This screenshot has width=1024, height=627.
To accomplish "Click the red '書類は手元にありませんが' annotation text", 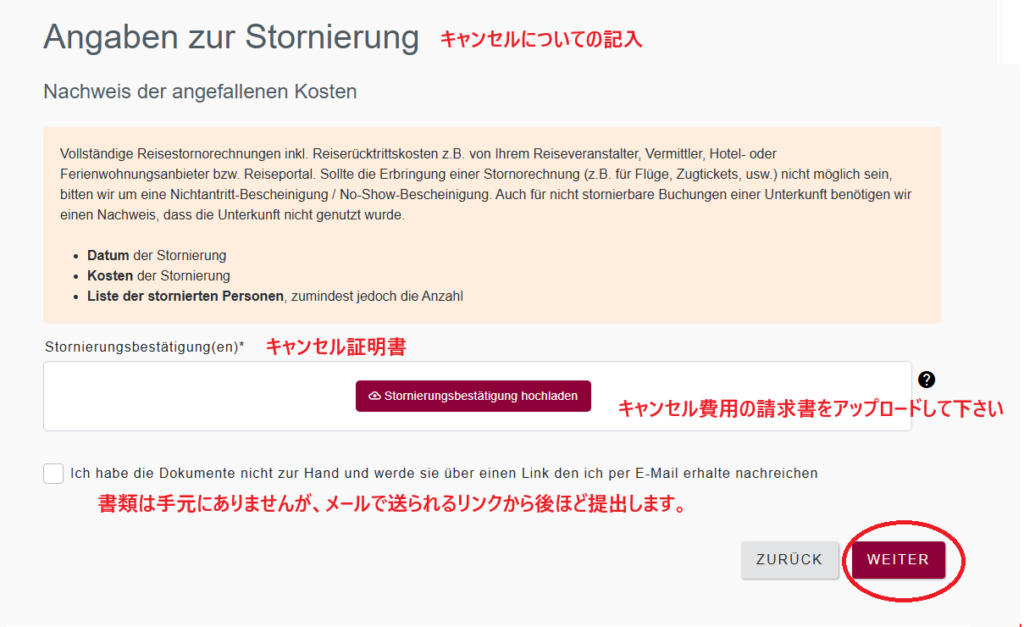I will [390, 505].
